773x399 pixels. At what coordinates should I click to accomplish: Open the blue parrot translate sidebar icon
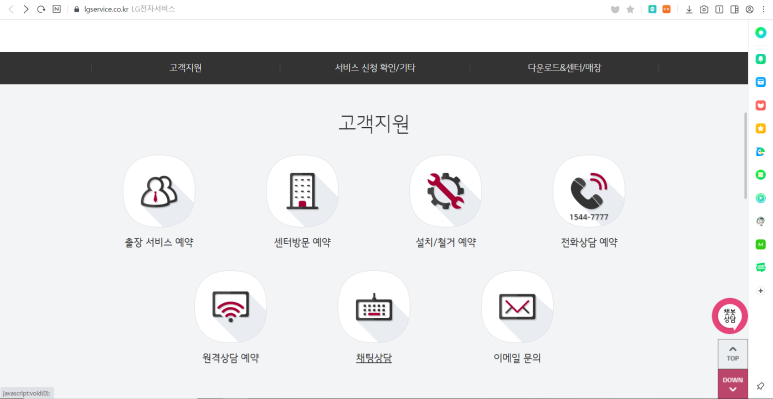click(x=761, y=152)
